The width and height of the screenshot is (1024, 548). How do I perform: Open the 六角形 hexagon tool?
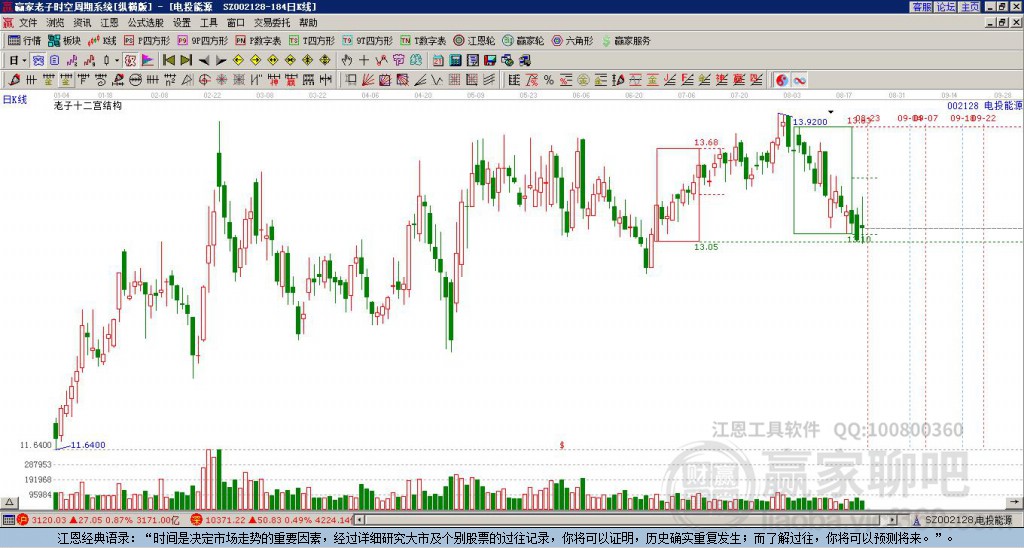[572, 40]
